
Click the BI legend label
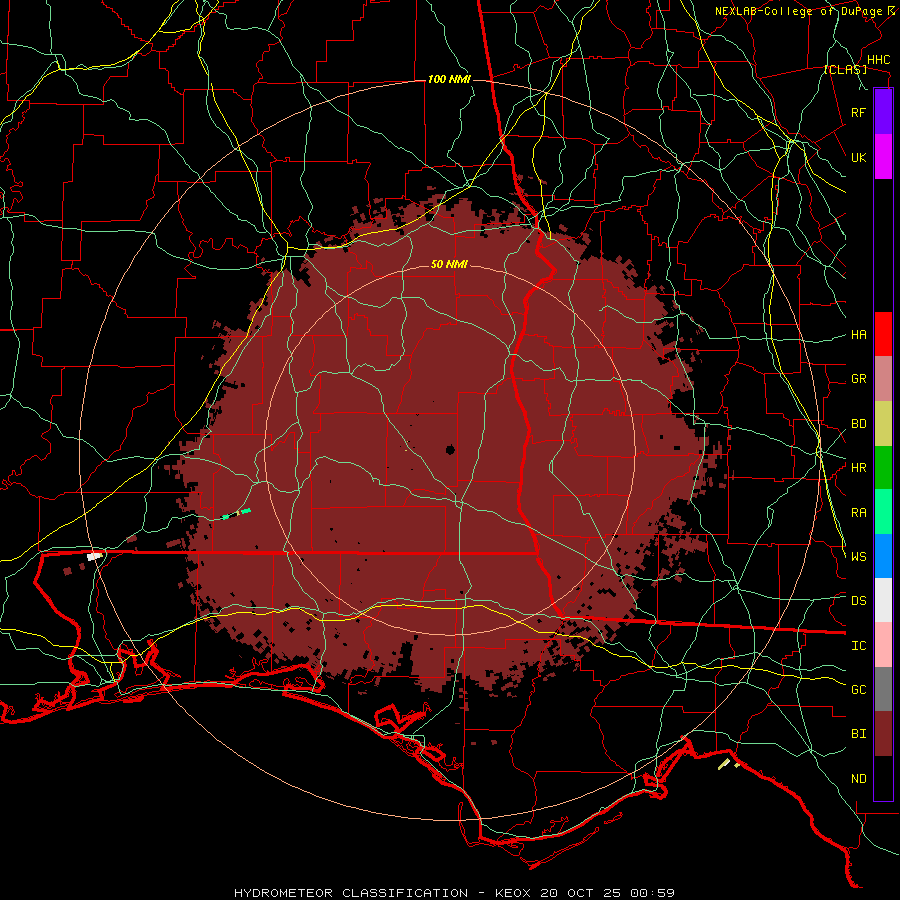click(x=858, y=734)
